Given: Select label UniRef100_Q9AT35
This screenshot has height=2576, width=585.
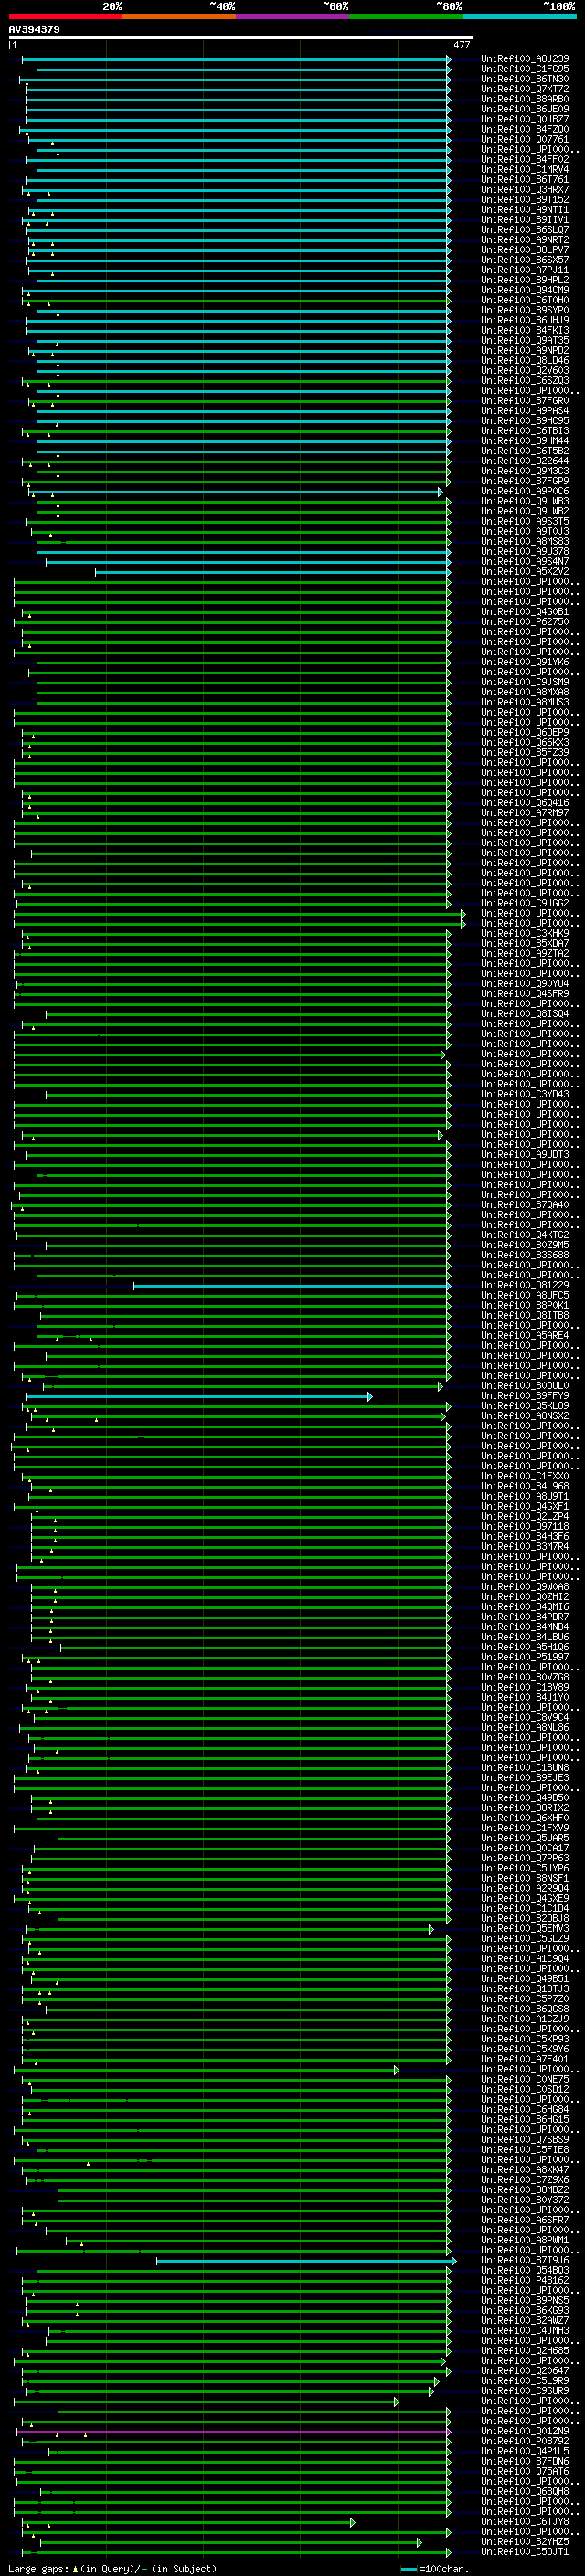Looking at the screenshot, I should click(525, 340).
